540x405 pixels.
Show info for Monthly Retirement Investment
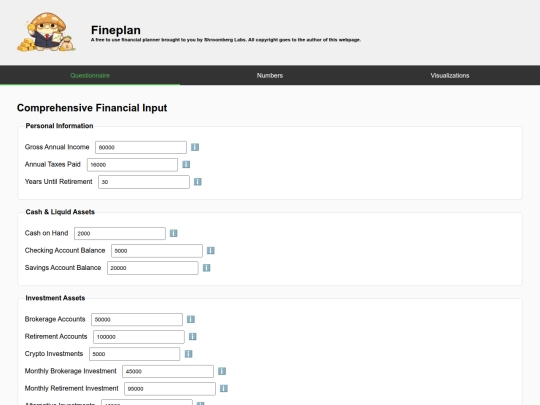point(224,388)
